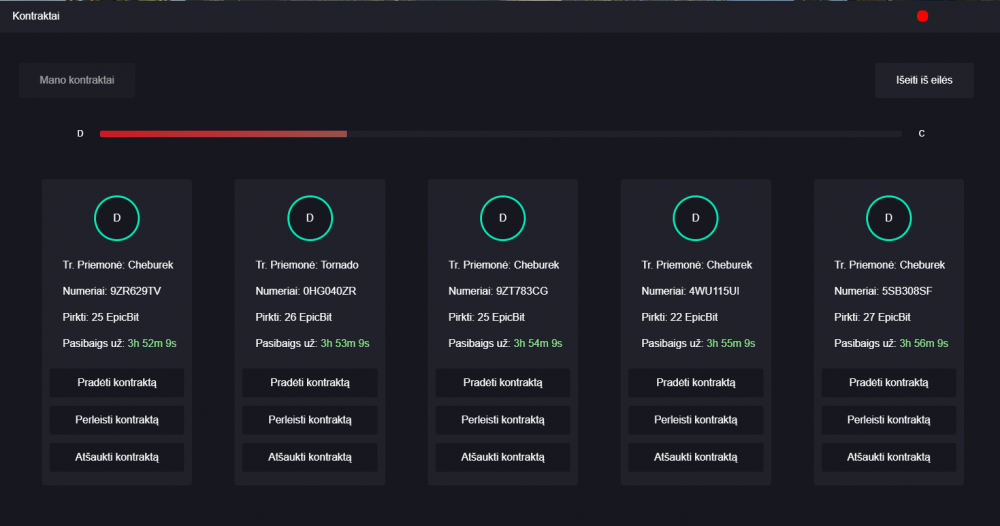Open the Mano kontraktai tab
This screenshot has width=1000, height=526.
point(77,80)
